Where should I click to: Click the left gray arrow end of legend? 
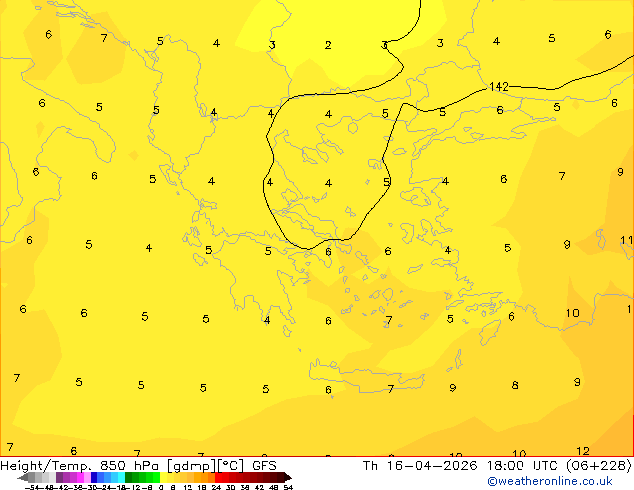pyautogui.click(x=23, y=478)
